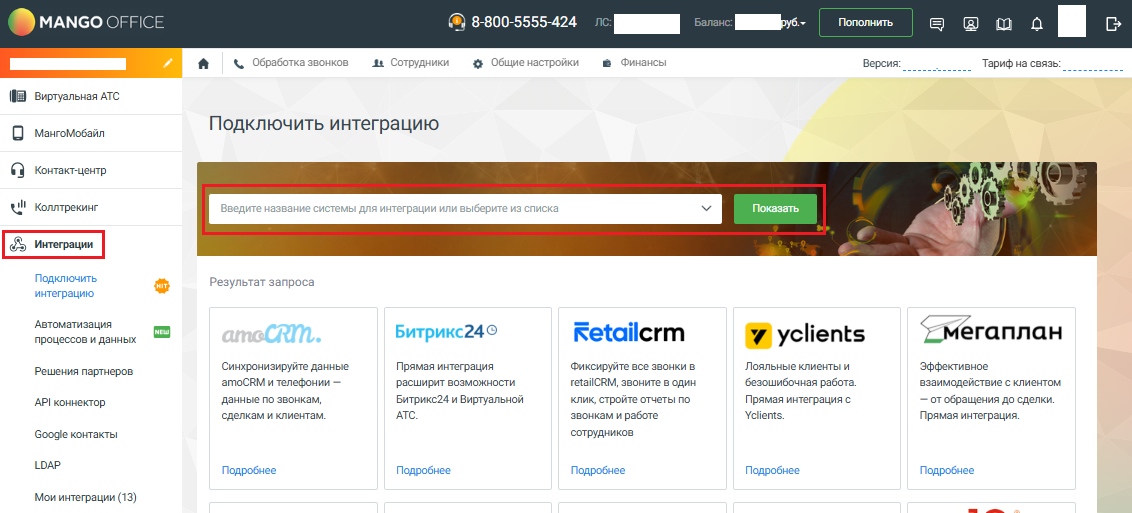Open Автоматизация процессов и данных
1132x513 pixels.
click(x=85, y=332)
